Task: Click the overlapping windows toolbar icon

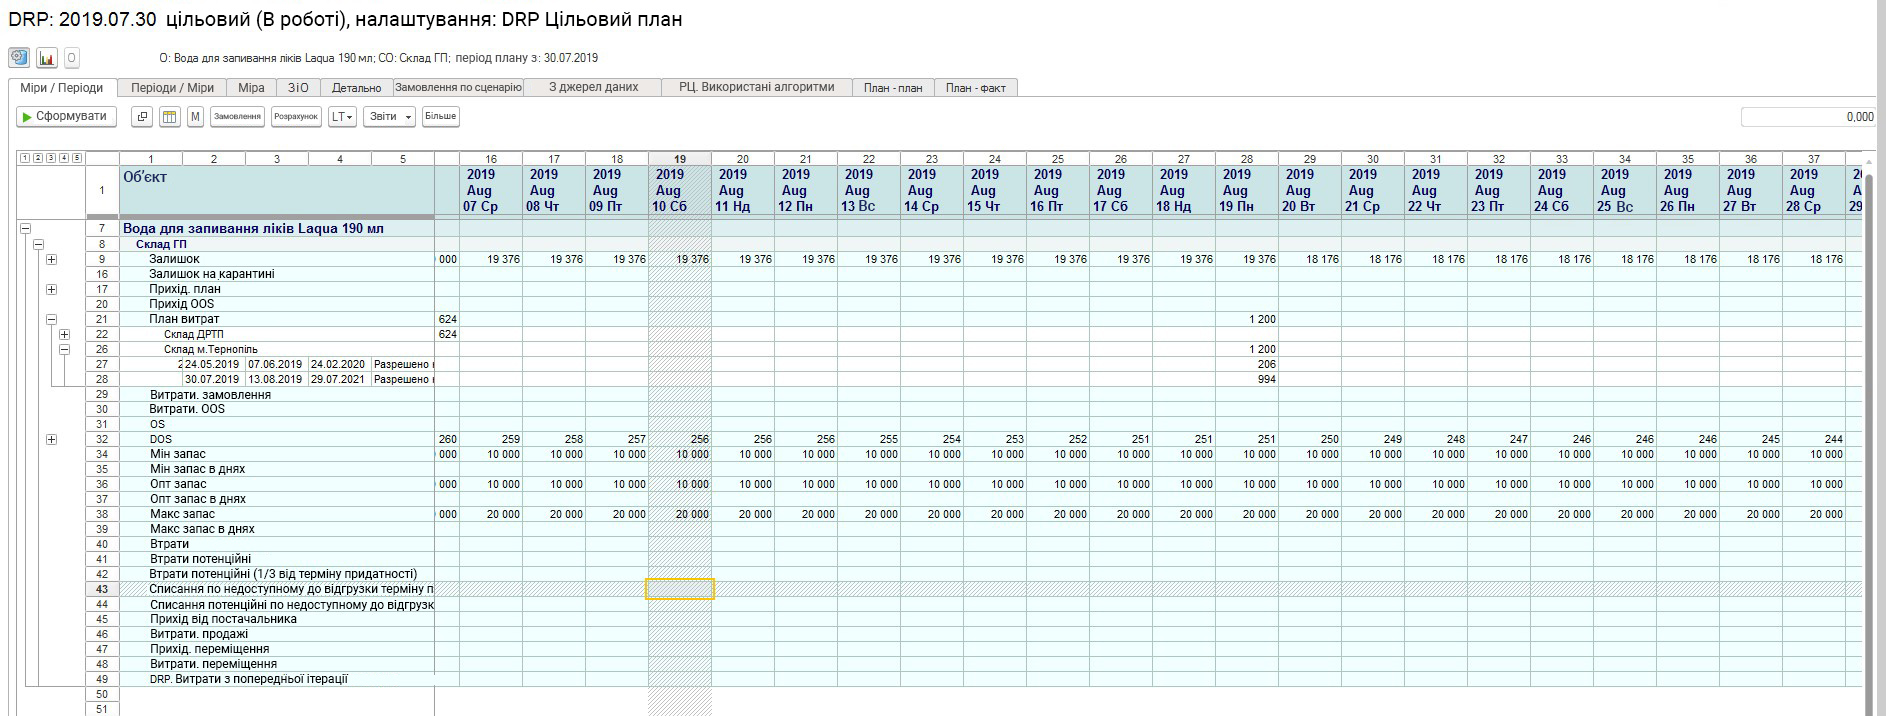Action: click(x=142, y=117)
